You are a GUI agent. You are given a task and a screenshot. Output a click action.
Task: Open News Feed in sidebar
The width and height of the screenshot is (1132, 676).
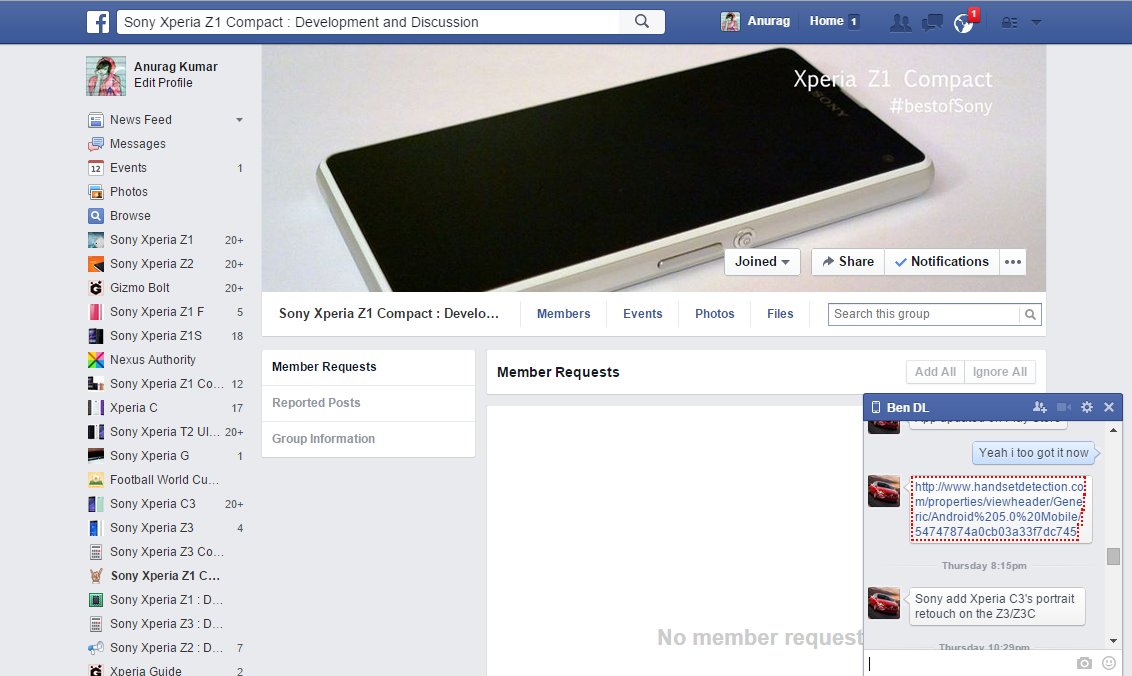(141, 120)
